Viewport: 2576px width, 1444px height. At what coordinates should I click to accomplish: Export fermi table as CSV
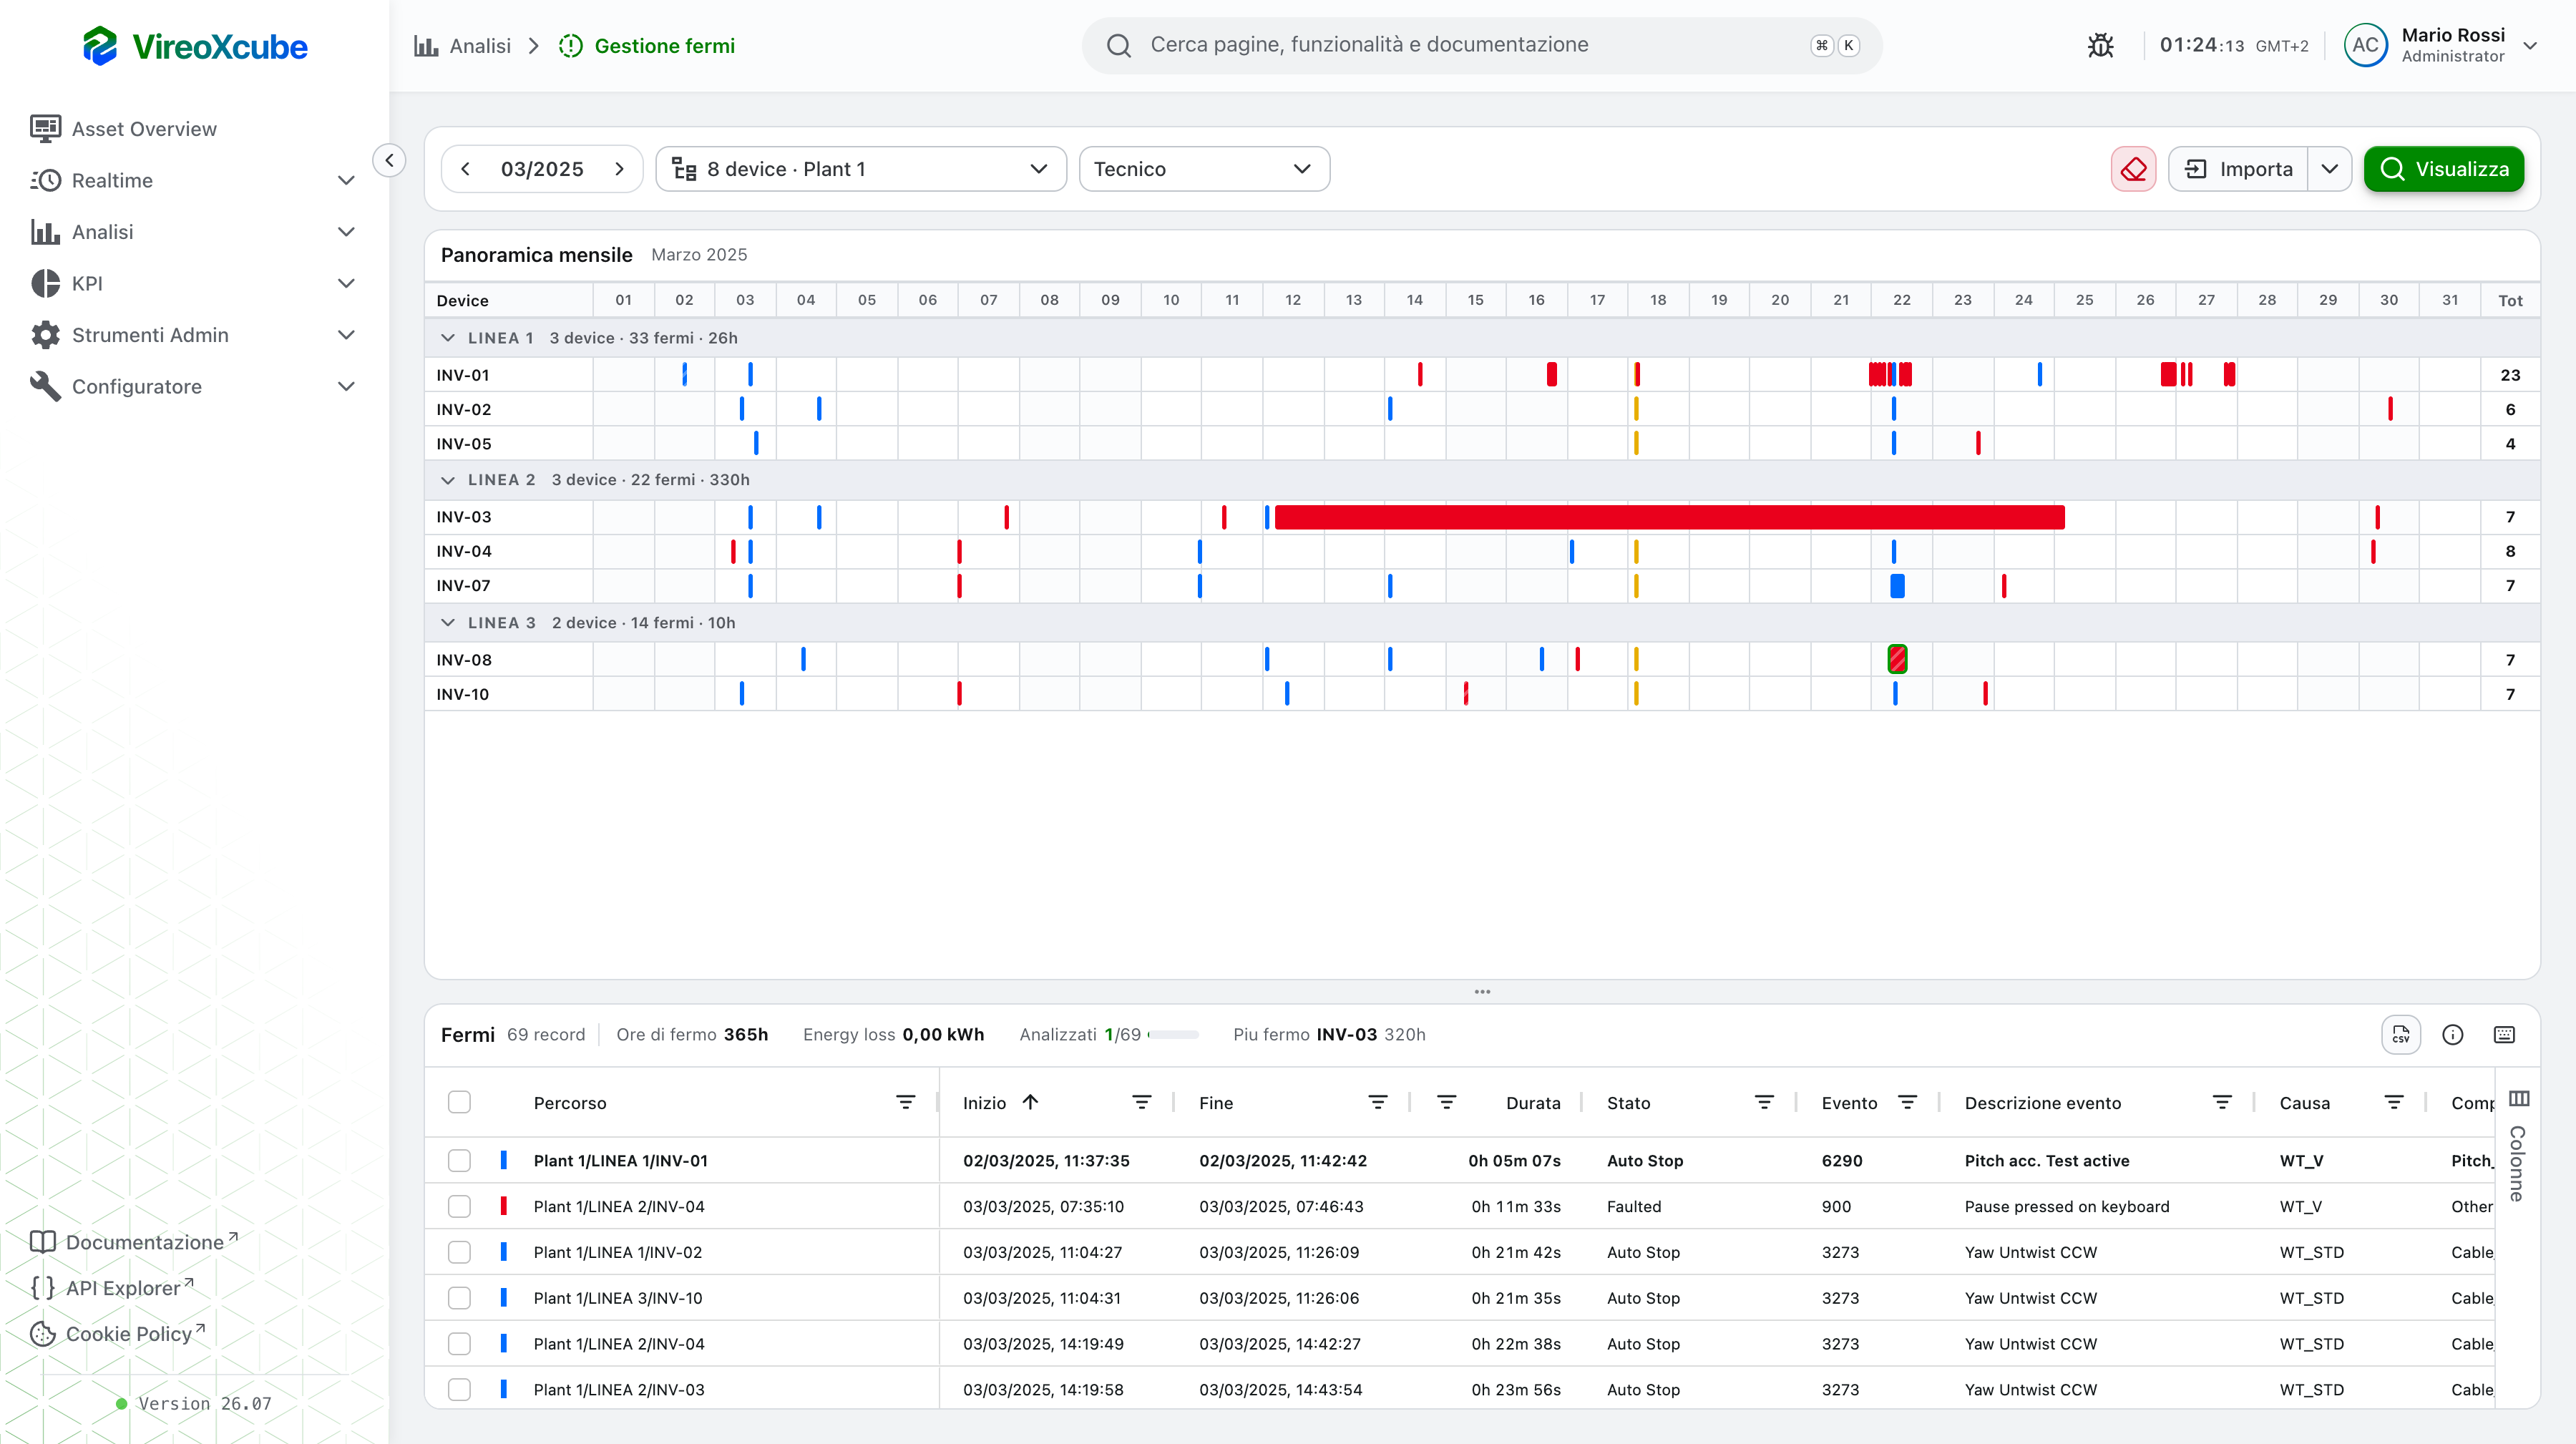(x=2400, y=1035)
